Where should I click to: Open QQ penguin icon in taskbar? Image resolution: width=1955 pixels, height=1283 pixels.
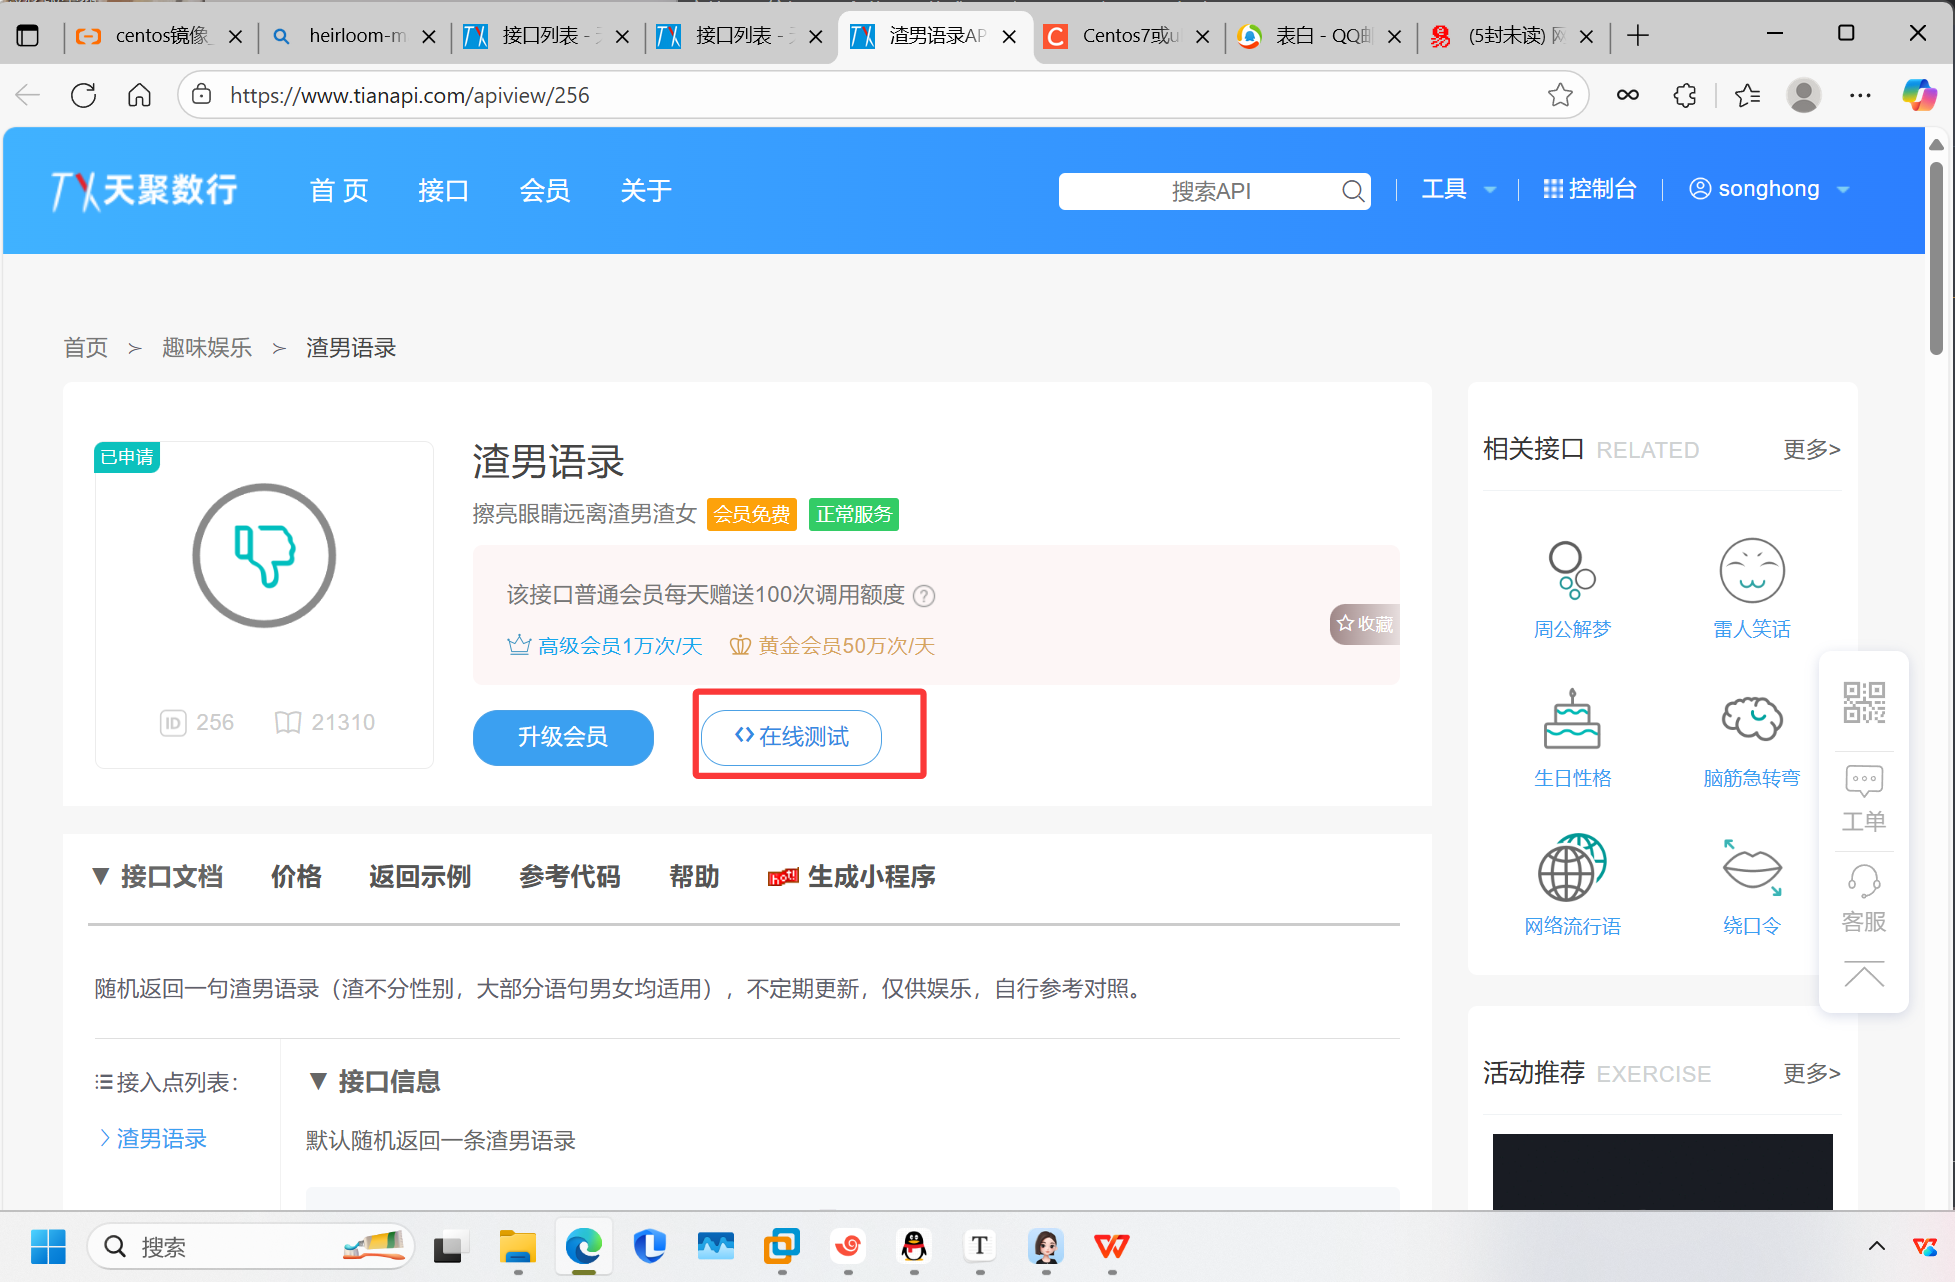tap(914, 1246)
